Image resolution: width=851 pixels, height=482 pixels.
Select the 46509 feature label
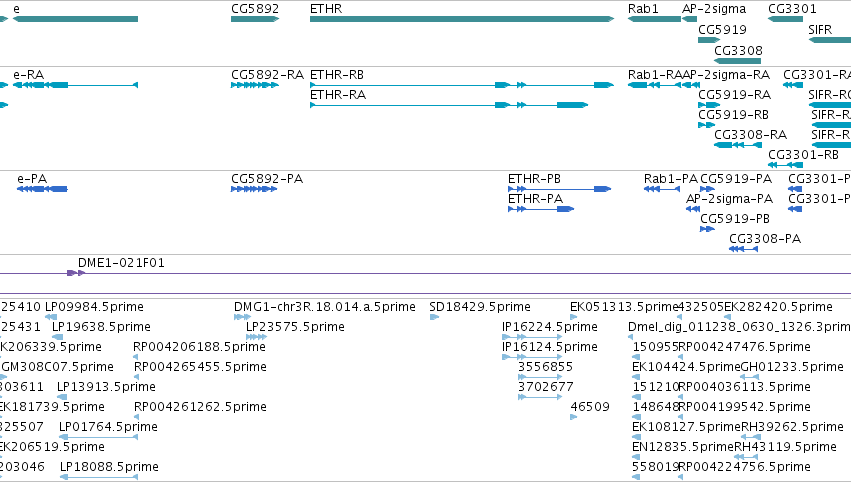pyautogui.click(x=590, y=408)
